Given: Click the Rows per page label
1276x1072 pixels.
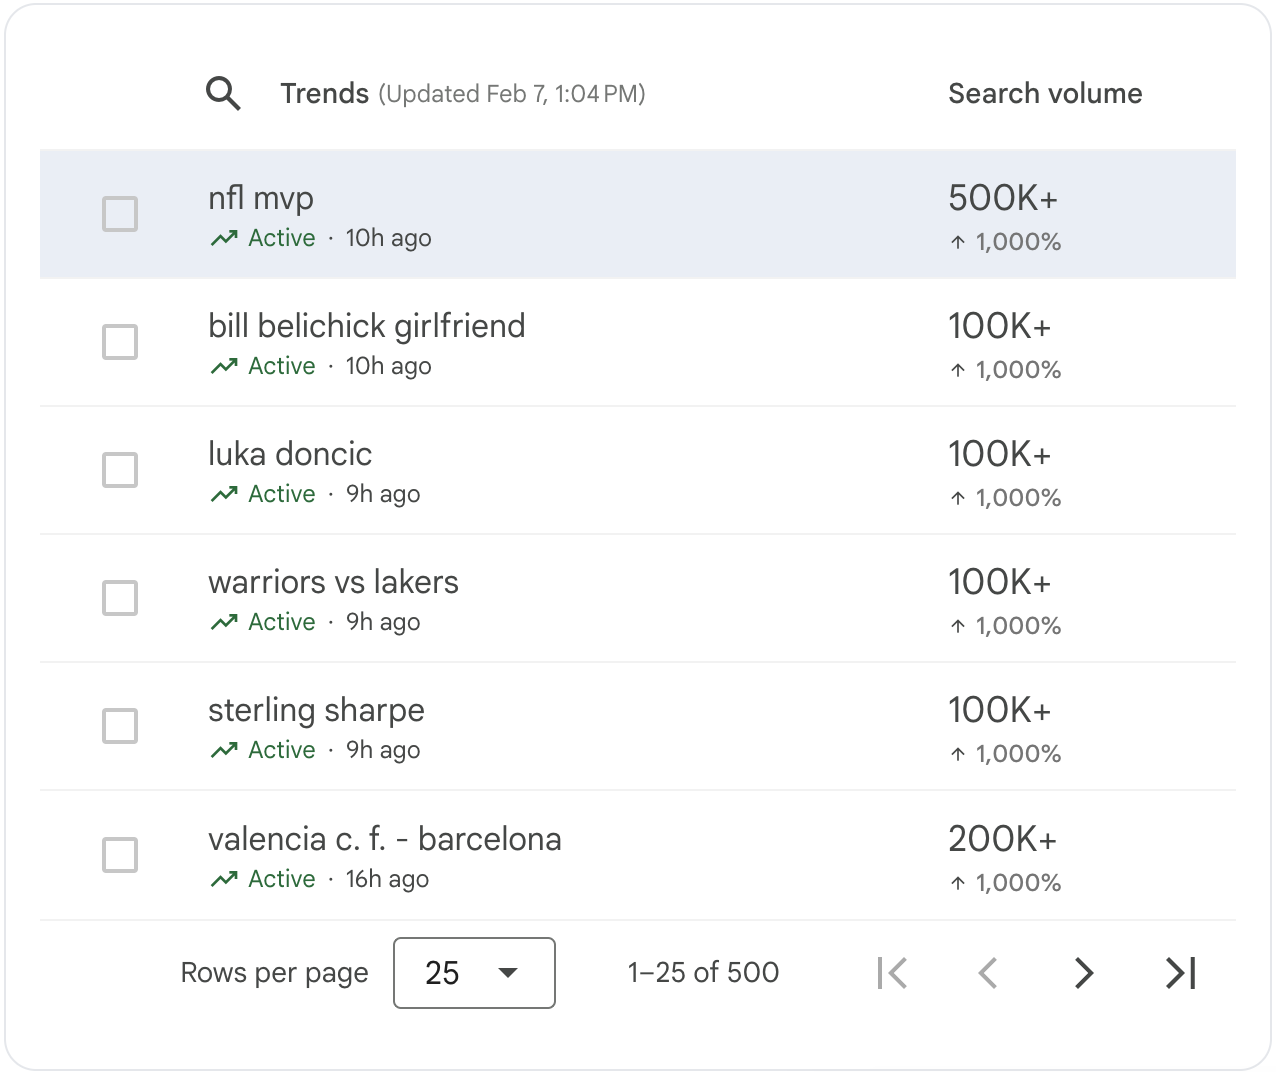Looking at the screenshot, I should [x=275, y=973].
